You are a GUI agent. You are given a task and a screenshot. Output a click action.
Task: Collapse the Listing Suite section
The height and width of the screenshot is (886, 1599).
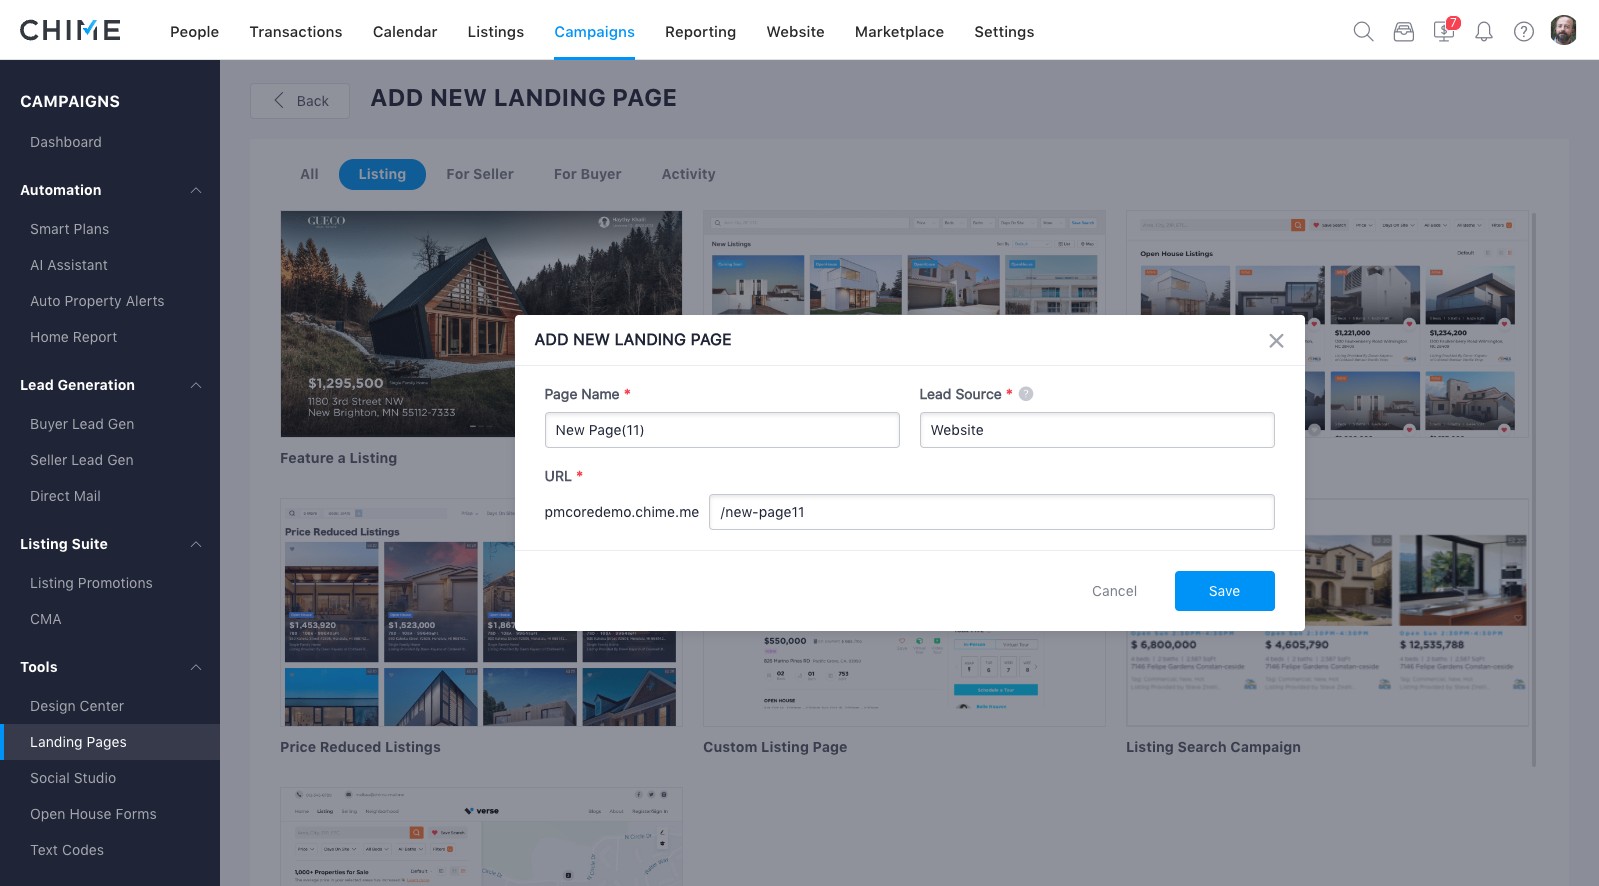click(x=196, y=544)
